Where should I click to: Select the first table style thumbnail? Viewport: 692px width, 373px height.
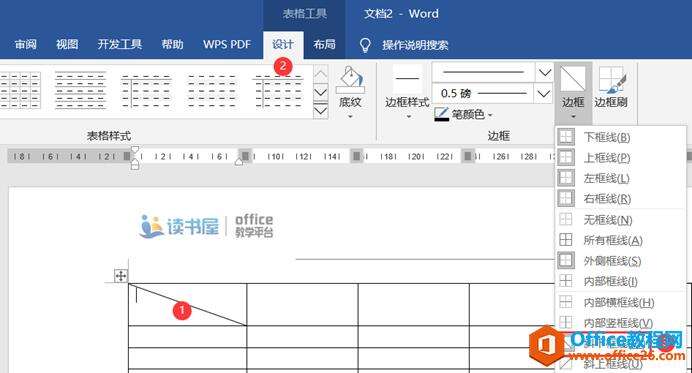[20, 90]
